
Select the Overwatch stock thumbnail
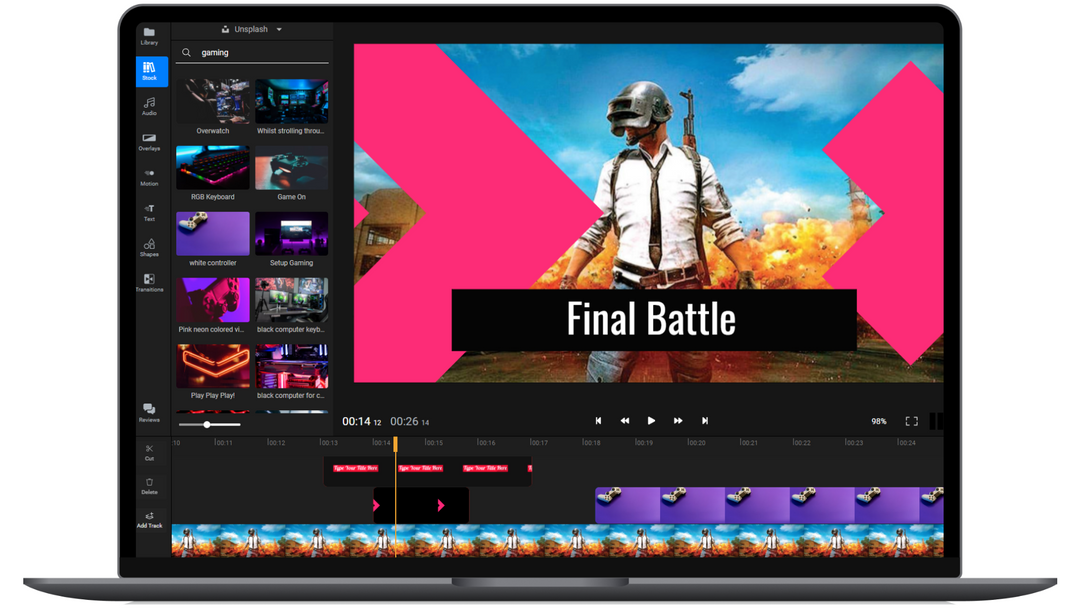(213, 101)
